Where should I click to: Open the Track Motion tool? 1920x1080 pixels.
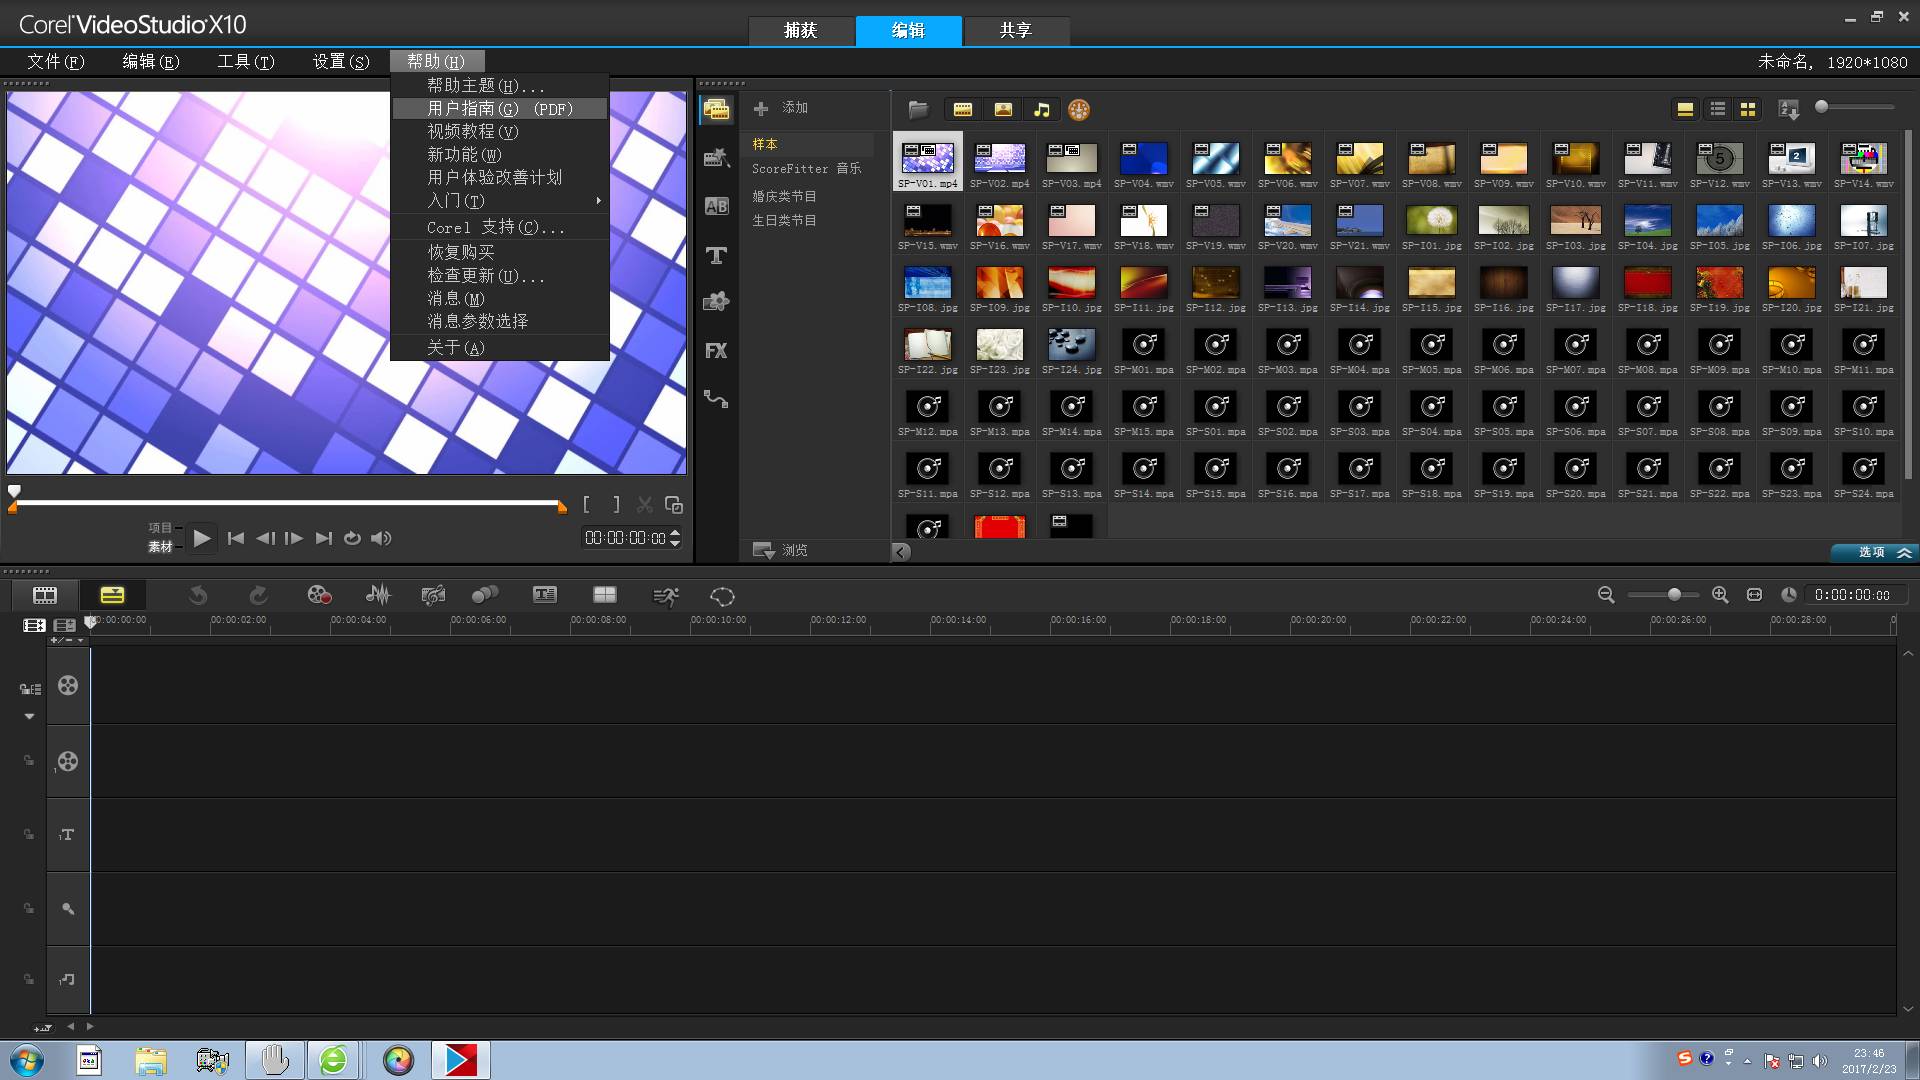point(485,595)
